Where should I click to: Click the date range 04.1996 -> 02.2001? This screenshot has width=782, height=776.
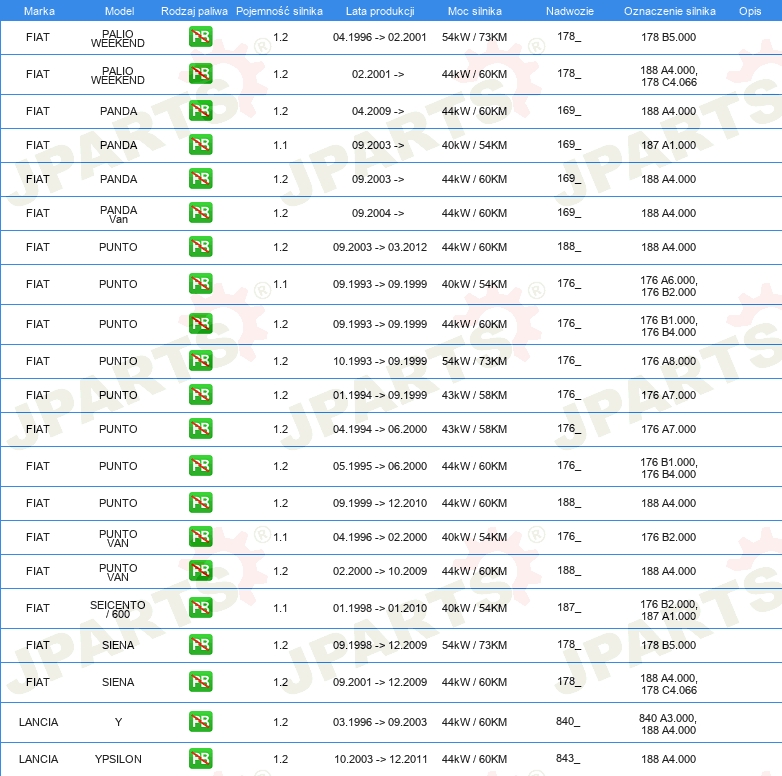pyautogui.click(x=380, y=37)
